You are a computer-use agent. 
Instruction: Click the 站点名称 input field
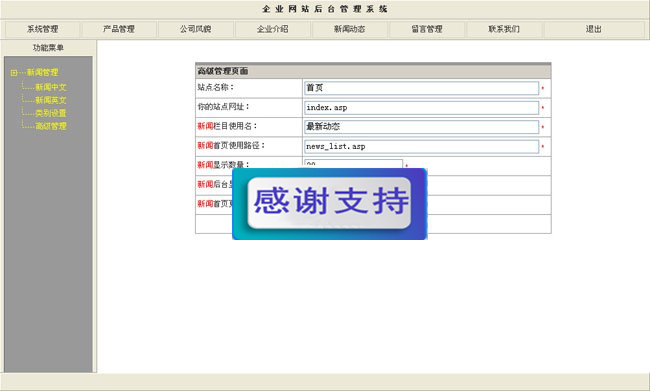421,88
